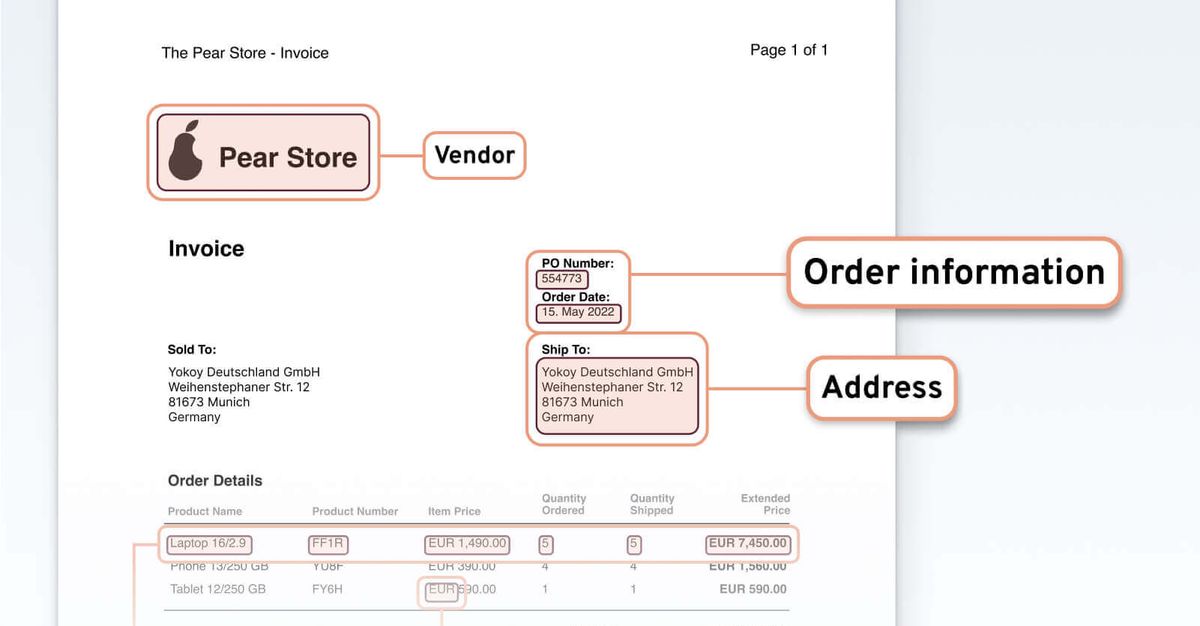Click the "Invoice" heading
Viewport: 1200px width, 626px height.
click(x=206, y=249)
